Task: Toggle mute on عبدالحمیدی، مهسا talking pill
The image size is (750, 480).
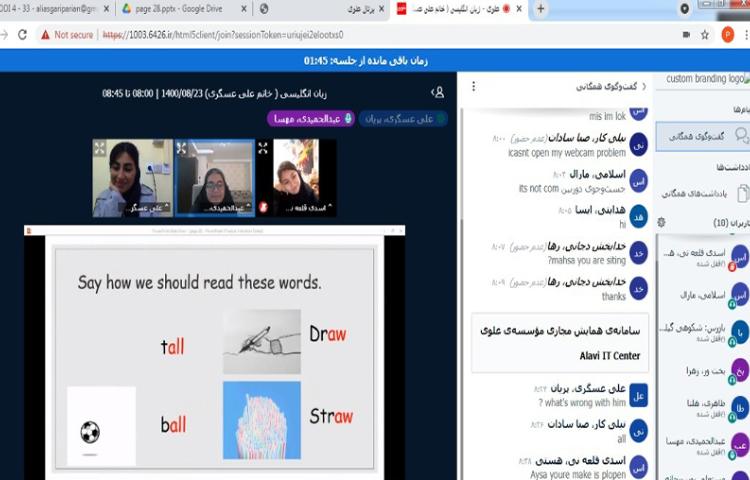Action: pyautogui.click(x=311, y=119)
